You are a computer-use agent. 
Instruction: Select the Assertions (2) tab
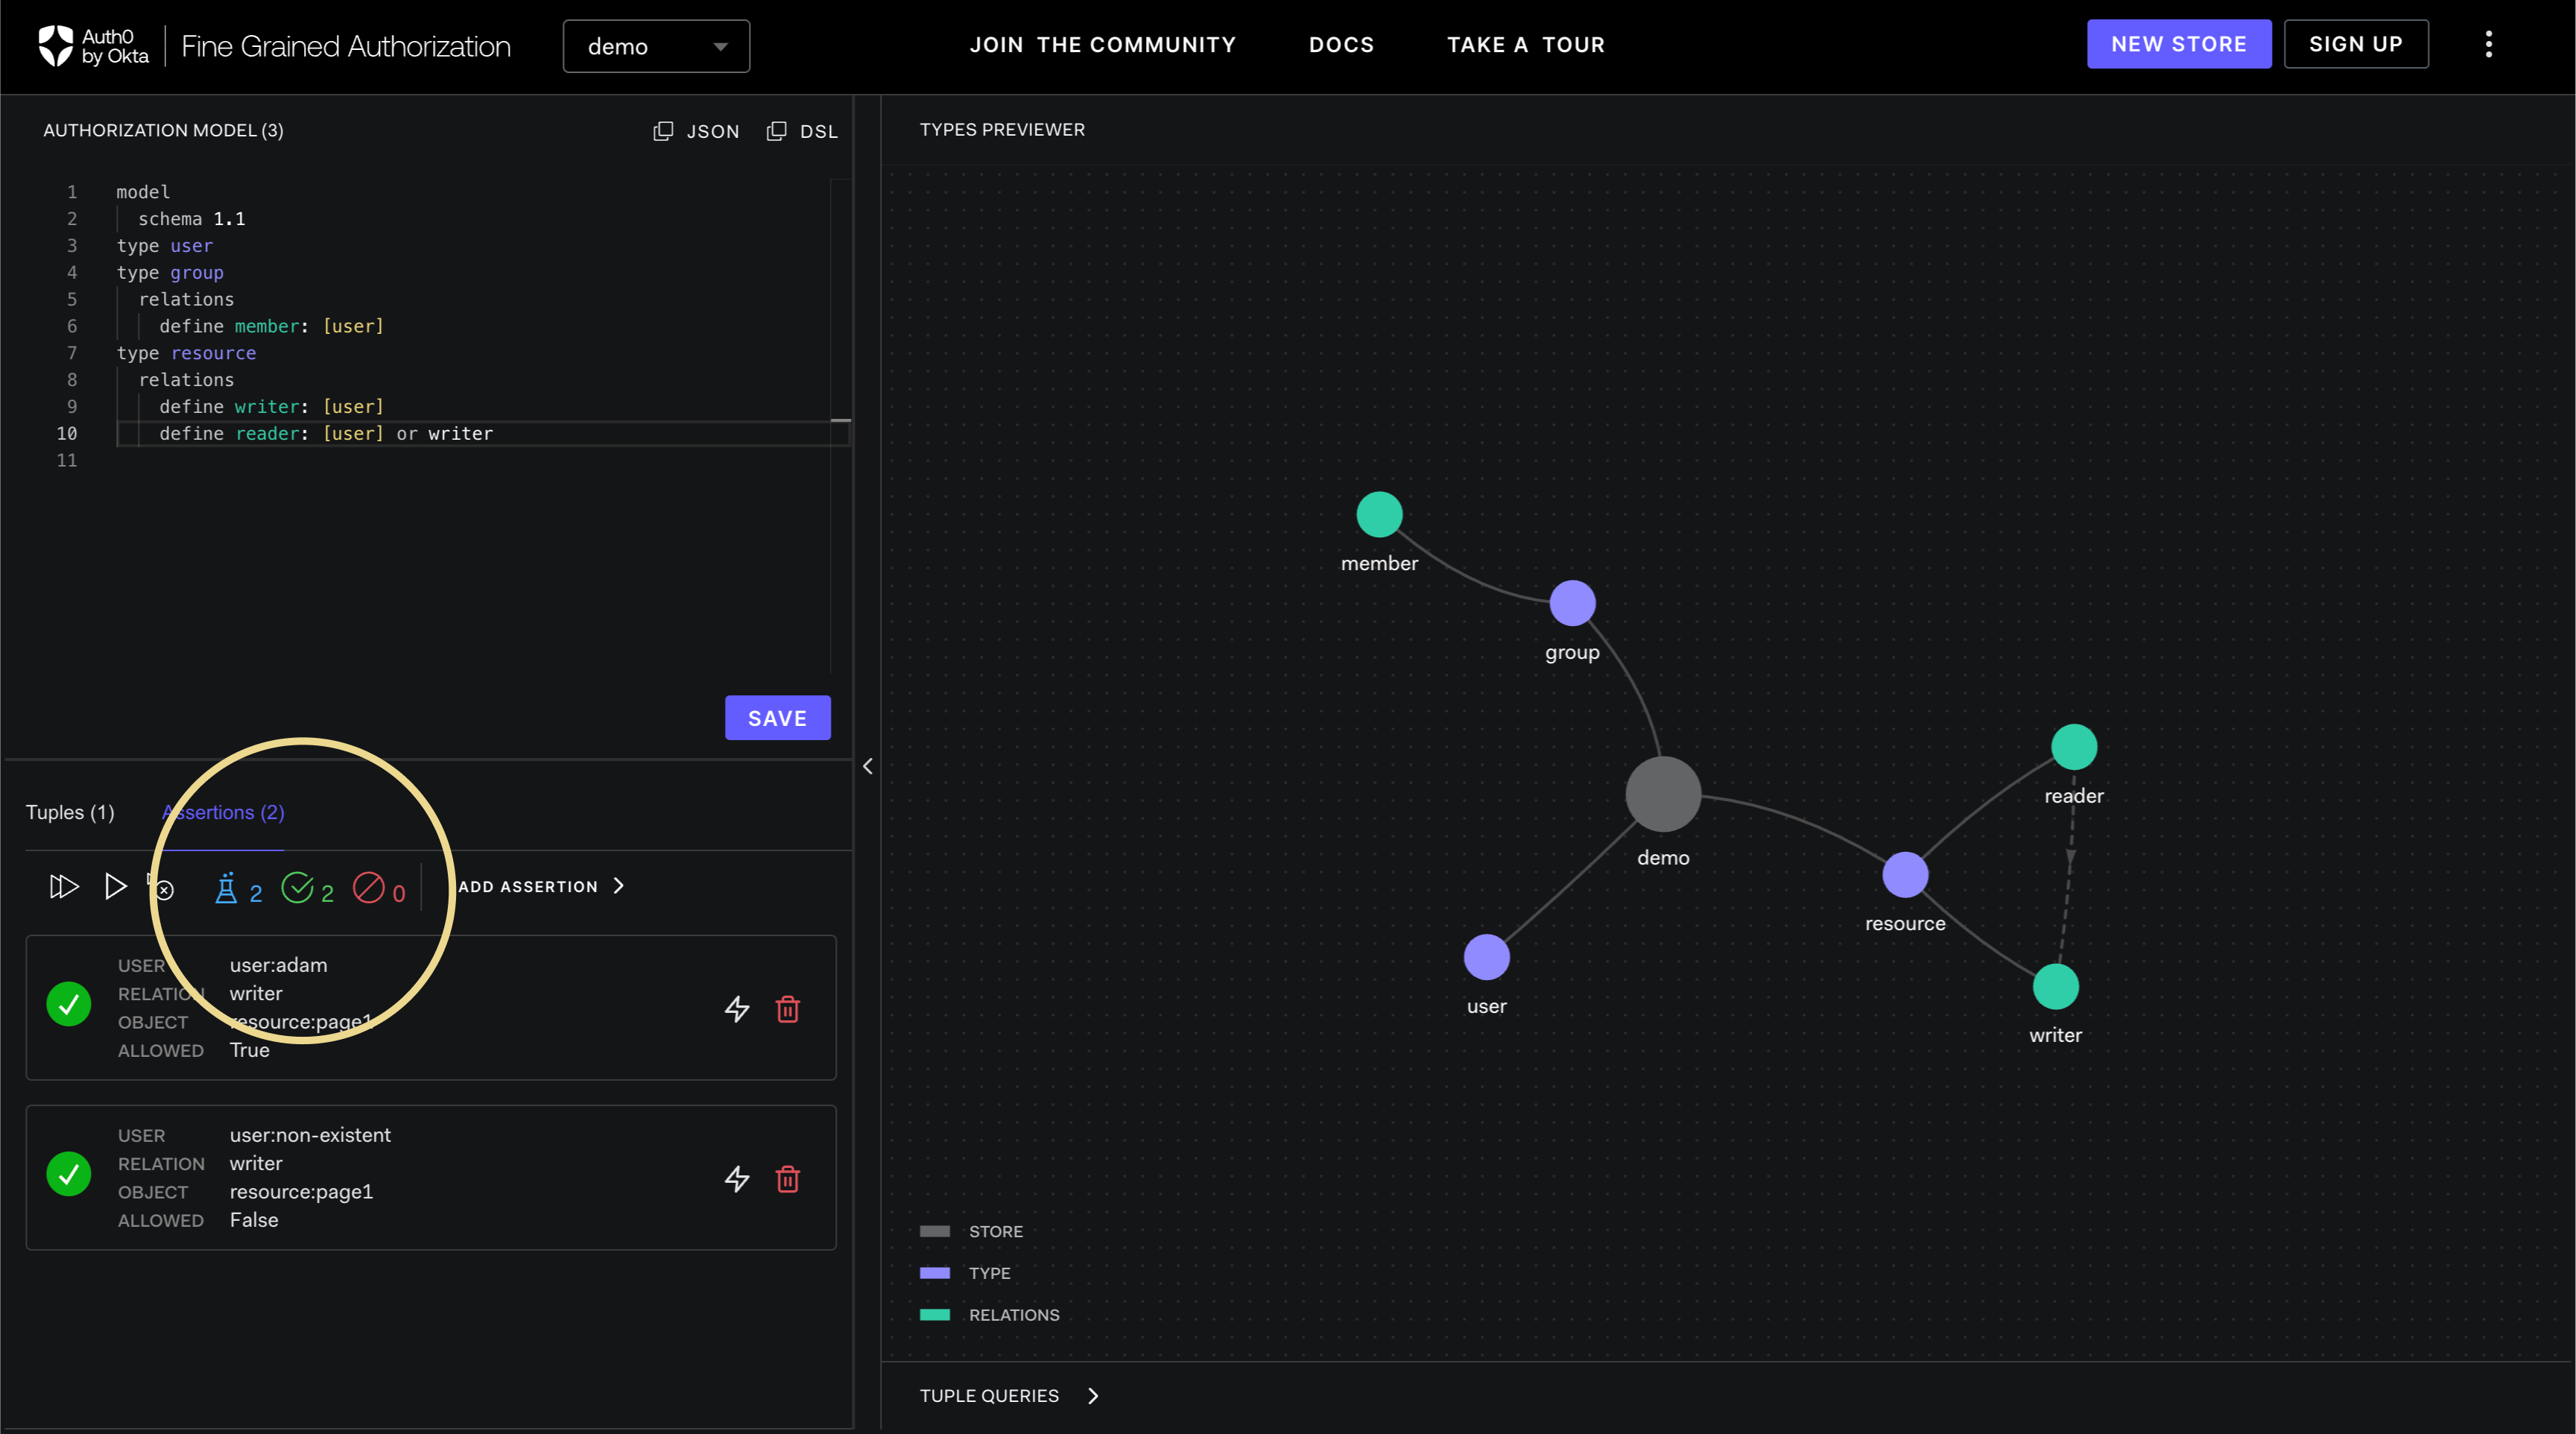click(x=223, y=812)
